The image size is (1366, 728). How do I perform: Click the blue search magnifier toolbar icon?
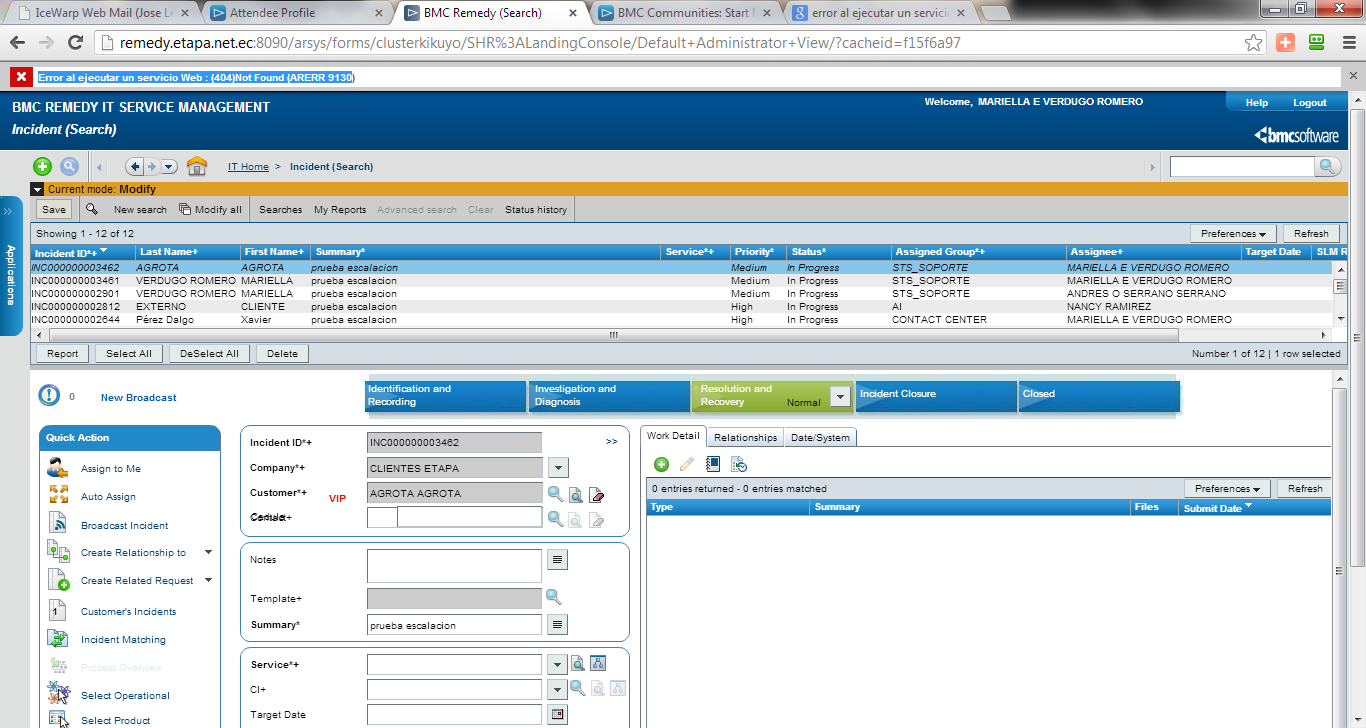69,167
